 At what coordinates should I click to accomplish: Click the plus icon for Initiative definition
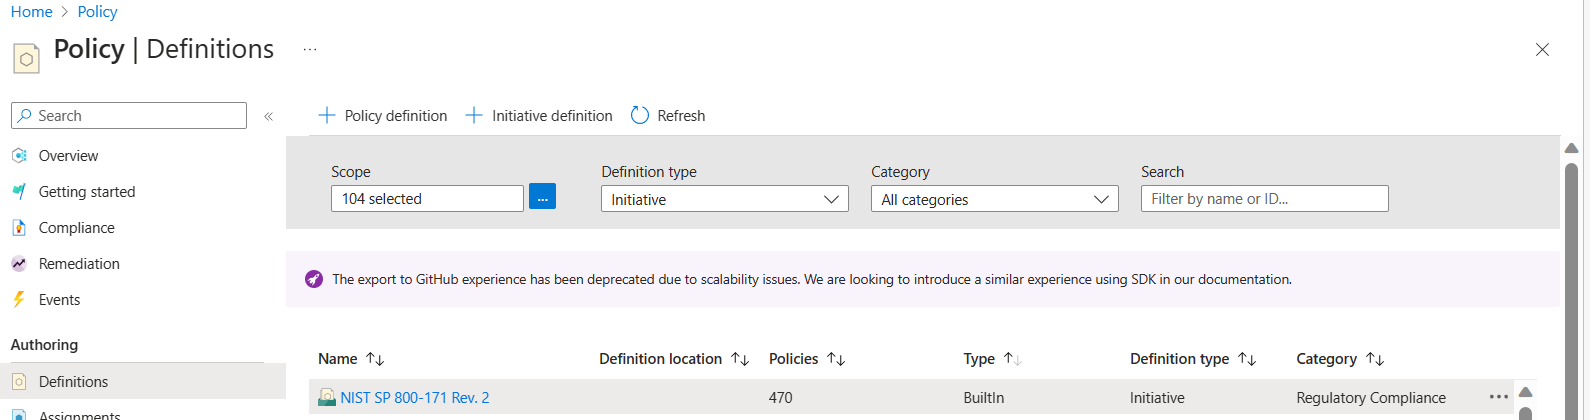(x=474, y=116)
